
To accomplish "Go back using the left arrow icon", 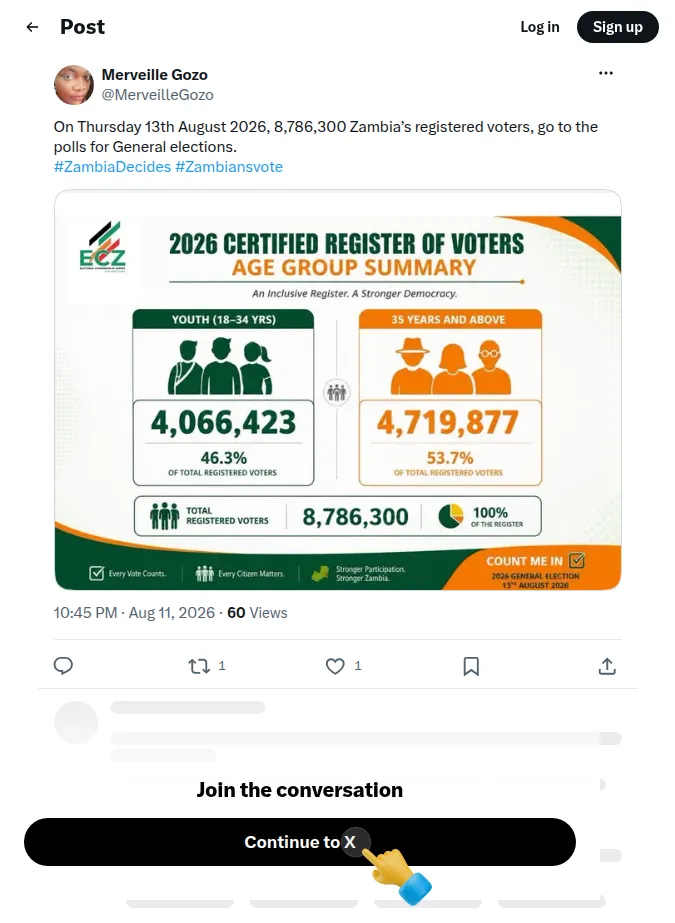I will pos(32,27).
